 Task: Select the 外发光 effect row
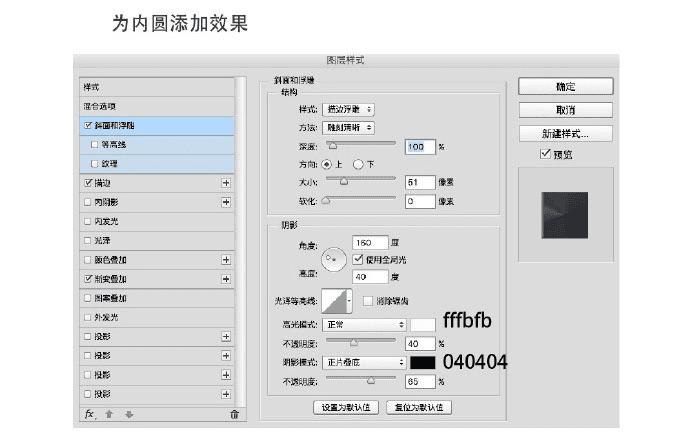tap(157, 317)
